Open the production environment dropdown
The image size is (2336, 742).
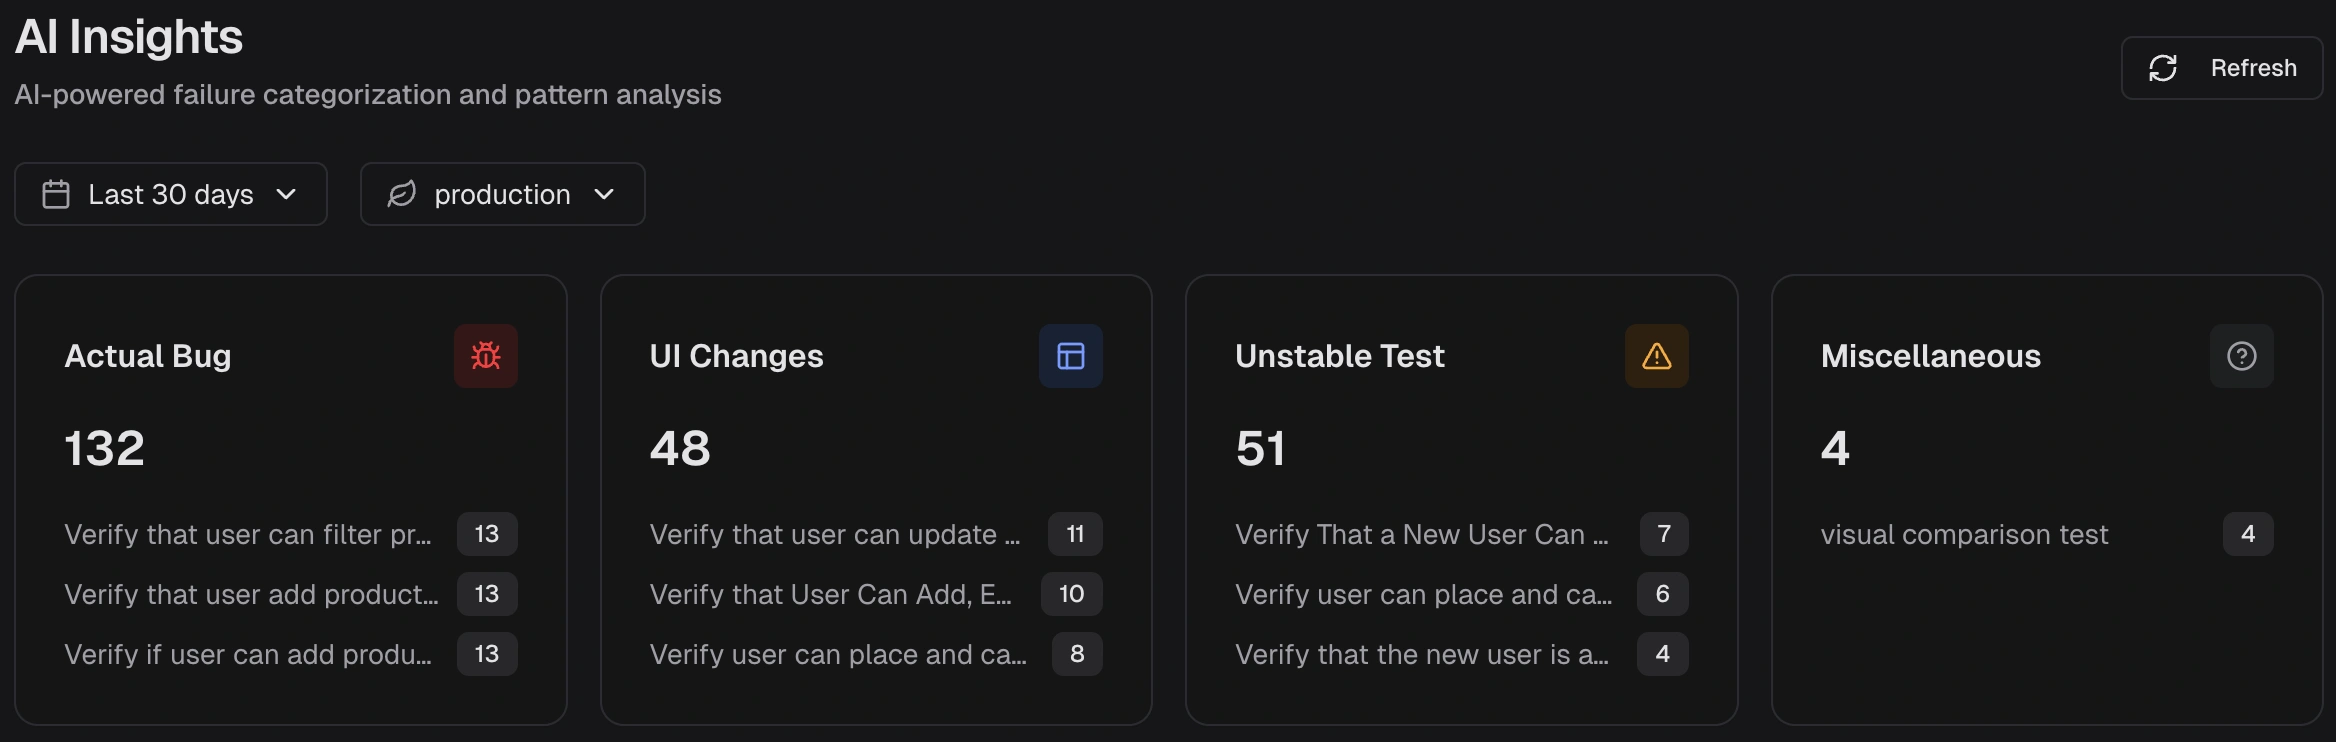502,194
